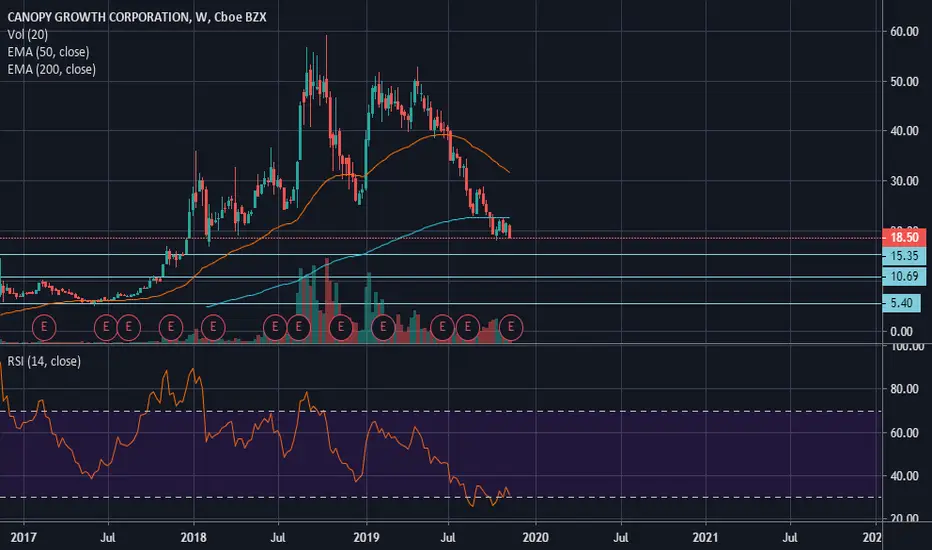Click the 10.69 horizontal line price label
Viewport: 932px width, 550px height.
pos(903,276)
